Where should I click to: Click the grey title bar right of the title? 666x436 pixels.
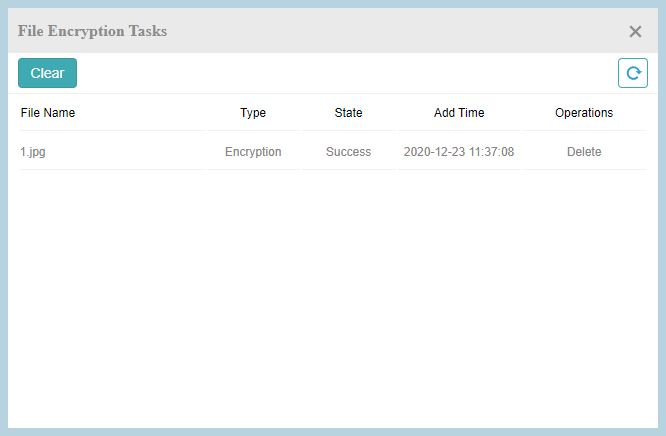400,31
